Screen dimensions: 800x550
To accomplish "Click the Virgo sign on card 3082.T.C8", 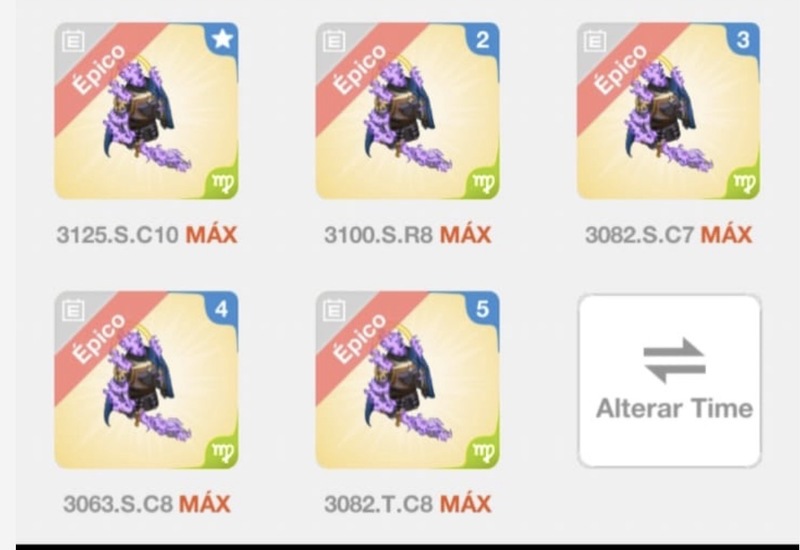I will [483, 452].
